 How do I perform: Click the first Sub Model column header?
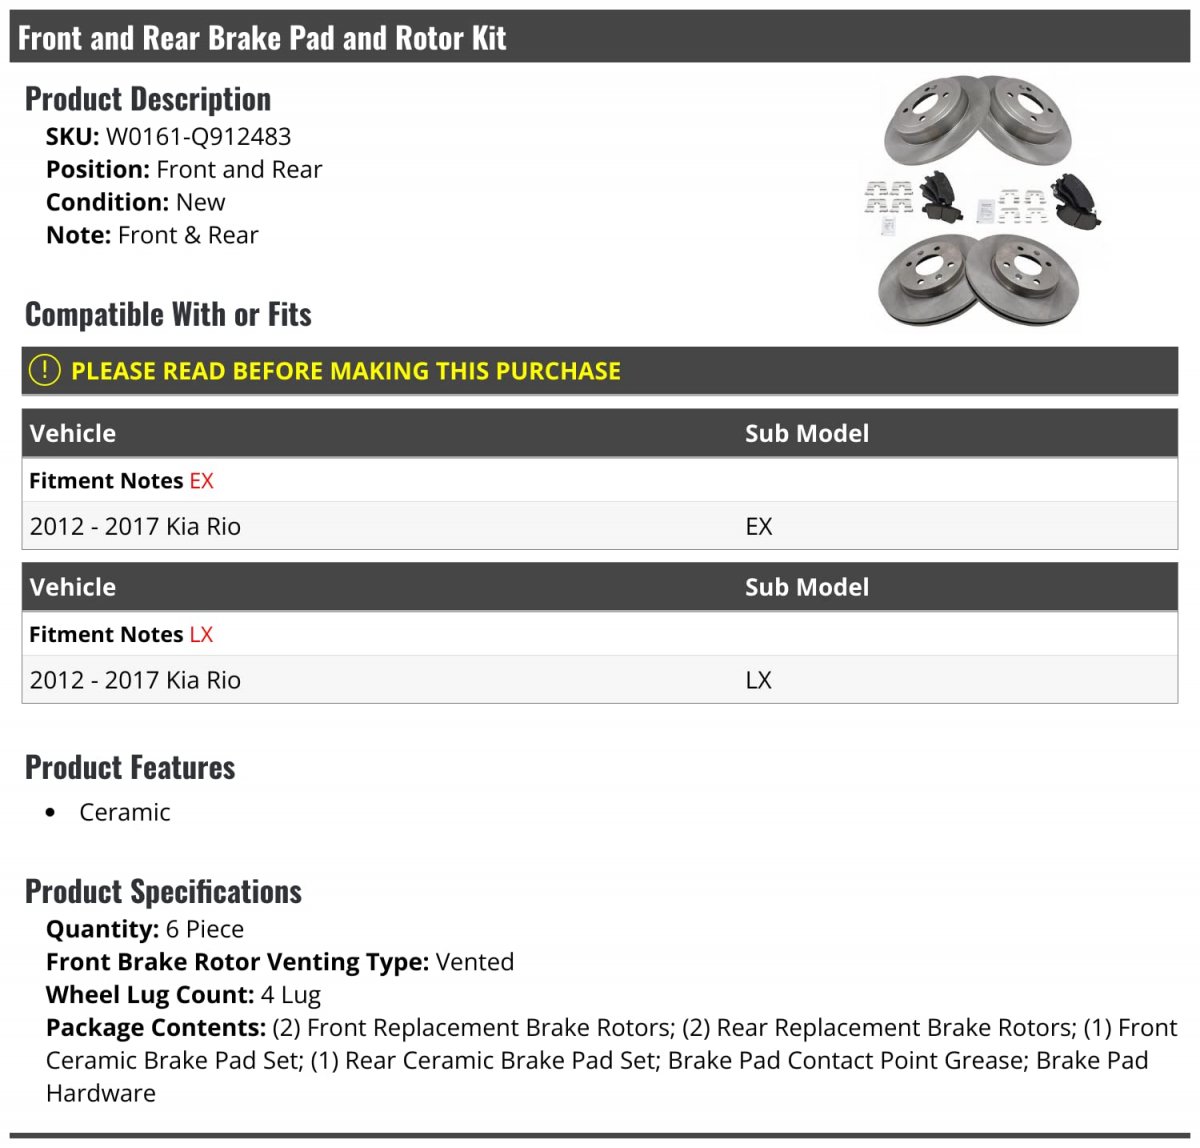click(x=807, y=433)
